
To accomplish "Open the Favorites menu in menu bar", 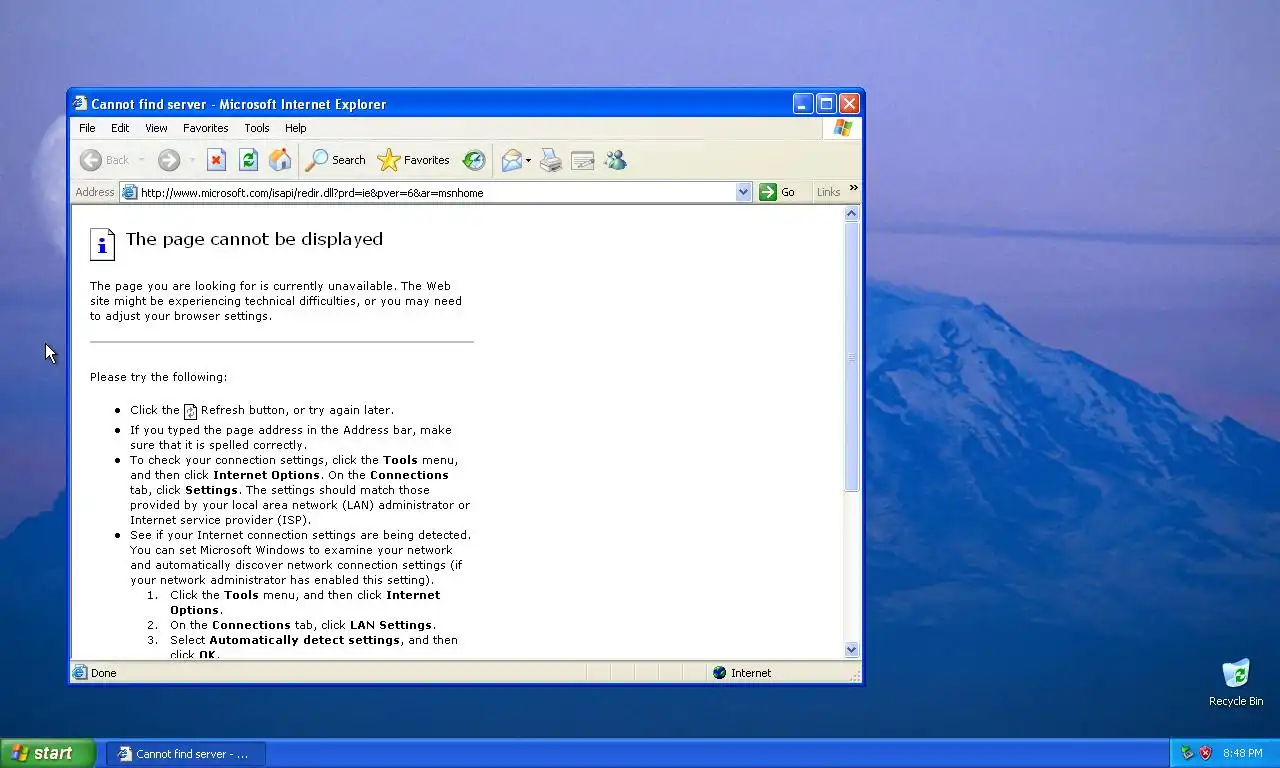I will [x=206, y=128].
